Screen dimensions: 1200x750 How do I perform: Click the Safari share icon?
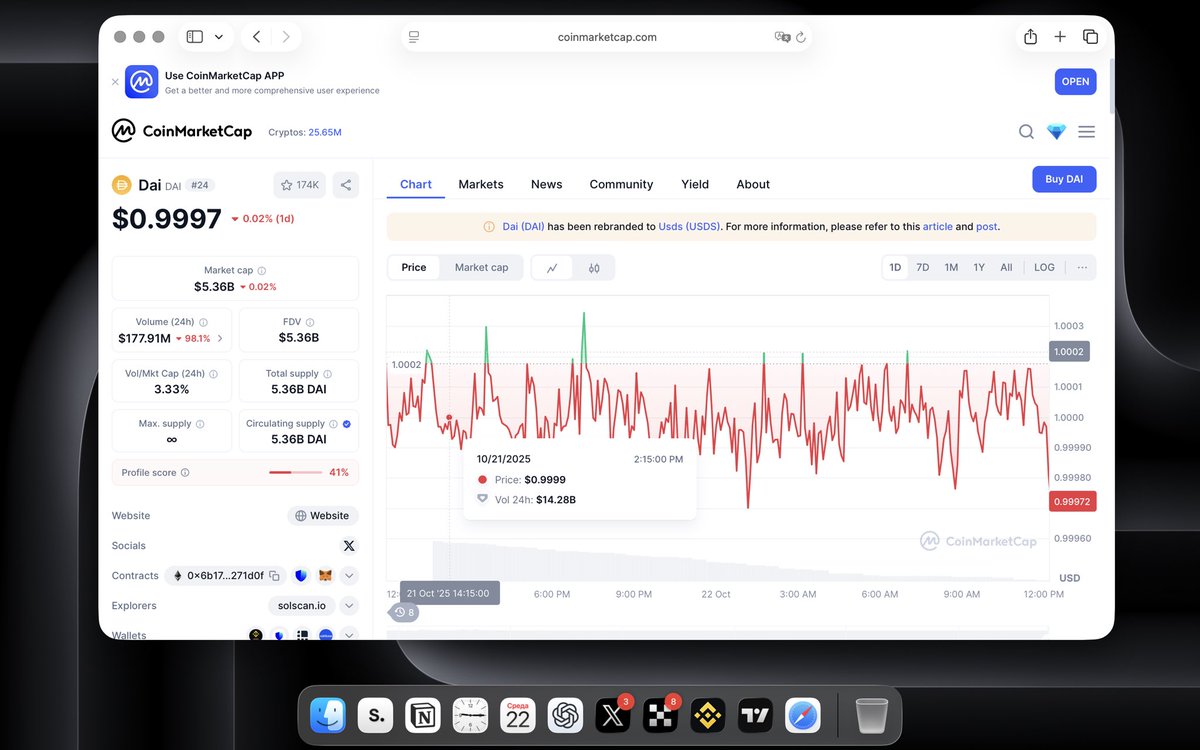click(1030, 37)
